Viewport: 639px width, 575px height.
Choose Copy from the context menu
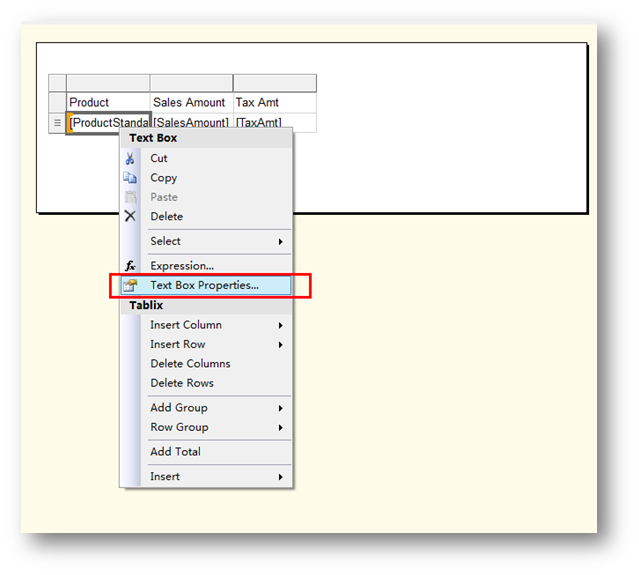tap(207, 178)
